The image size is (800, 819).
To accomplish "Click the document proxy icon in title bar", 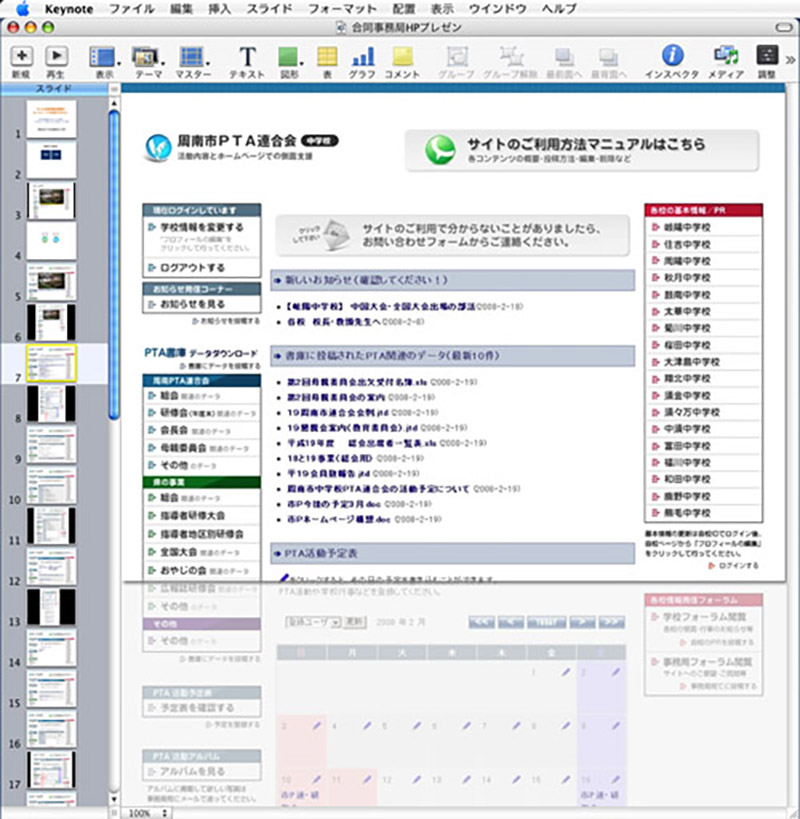I will [340, 27].
